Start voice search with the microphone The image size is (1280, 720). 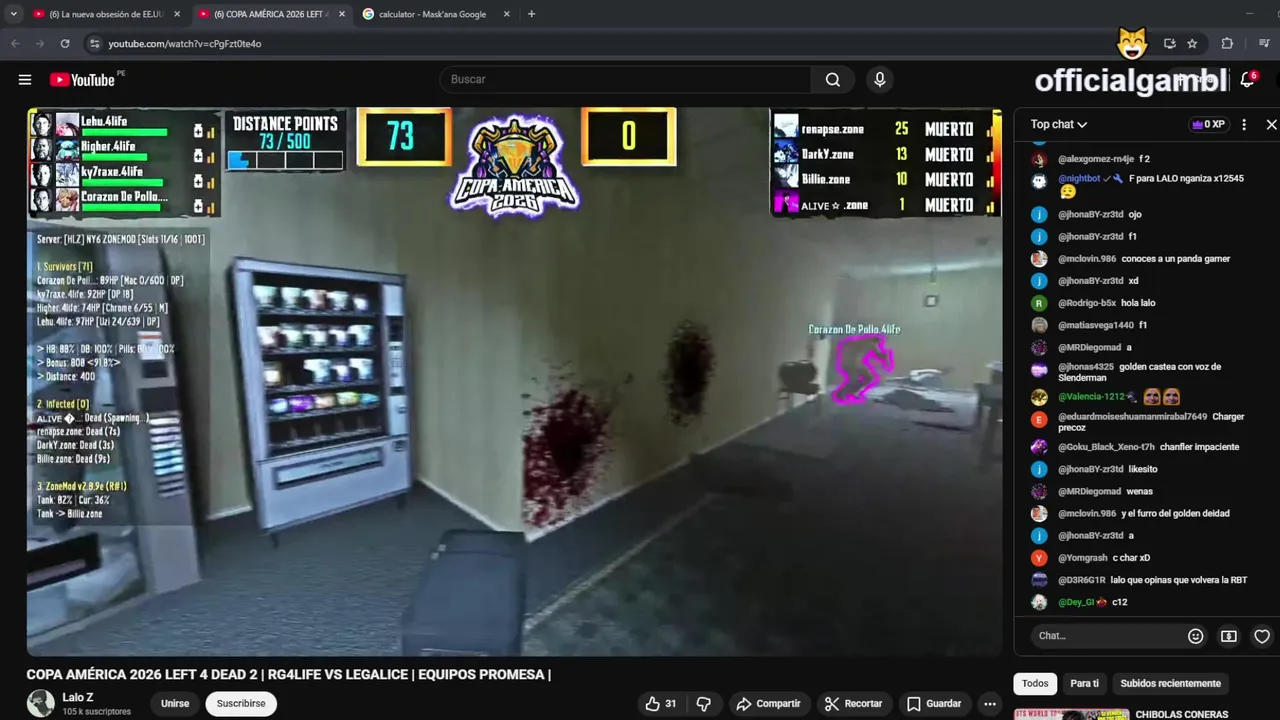pyautogui.click(x=880, y=79)
